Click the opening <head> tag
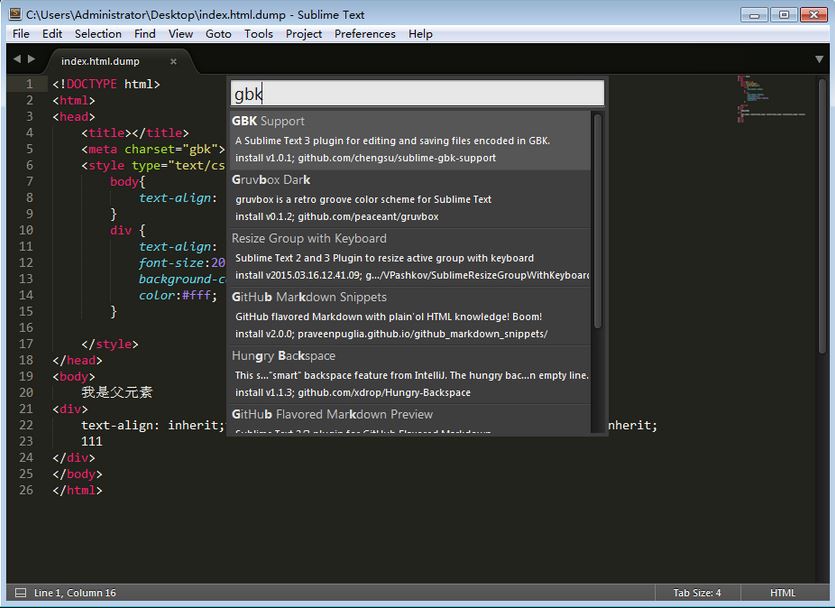 pyautogui.click(x=73, y=117)
